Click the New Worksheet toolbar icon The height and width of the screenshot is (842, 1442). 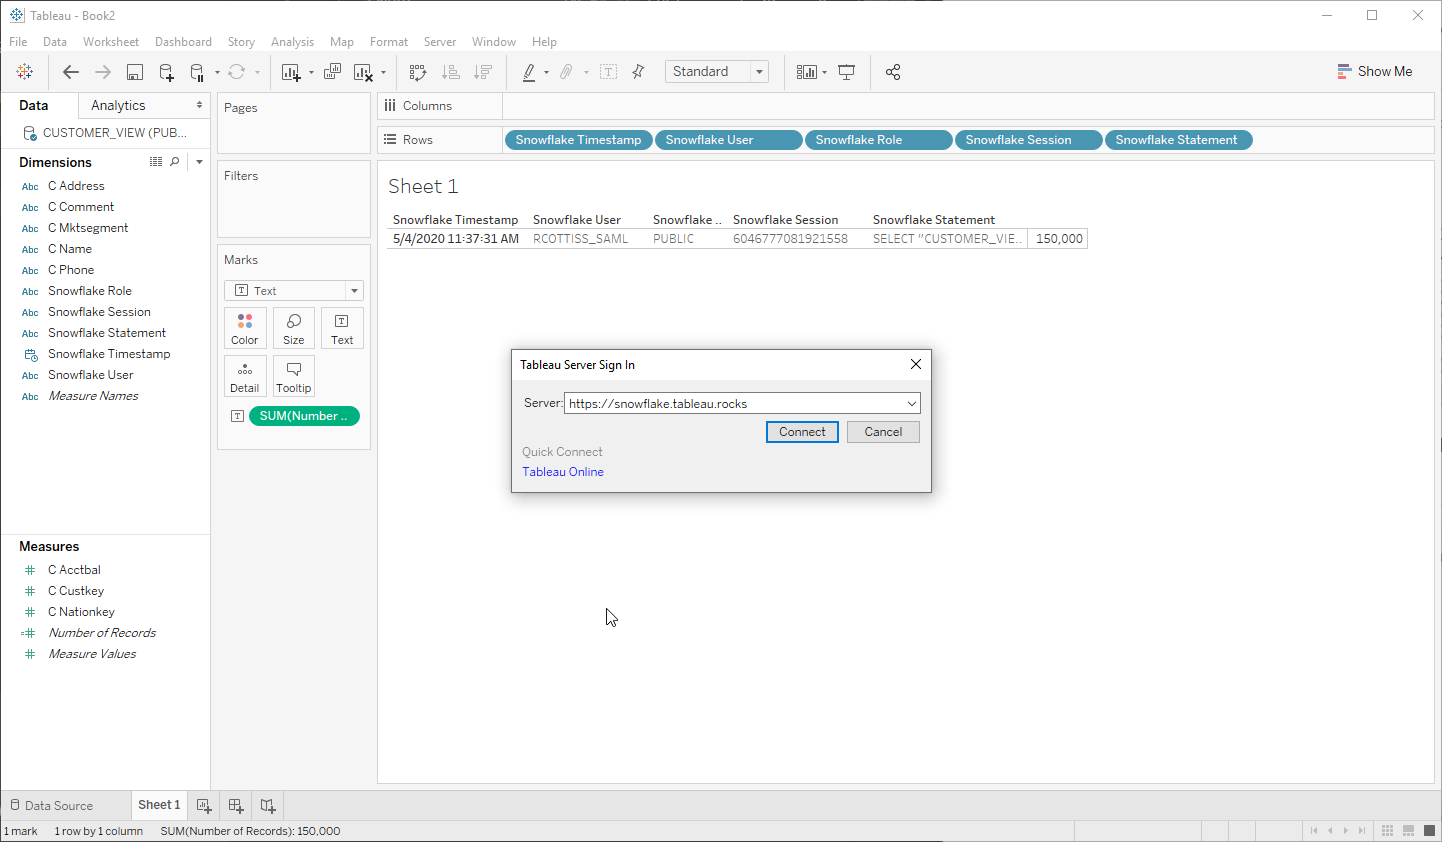(x=291, y=72)
